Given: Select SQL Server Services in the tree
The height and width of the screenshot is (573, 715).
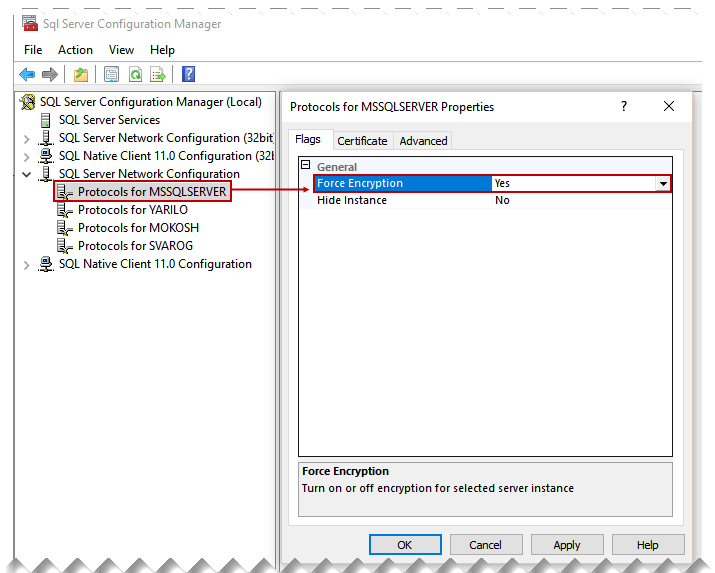Looking at the screenshot, I should (109, 120).
